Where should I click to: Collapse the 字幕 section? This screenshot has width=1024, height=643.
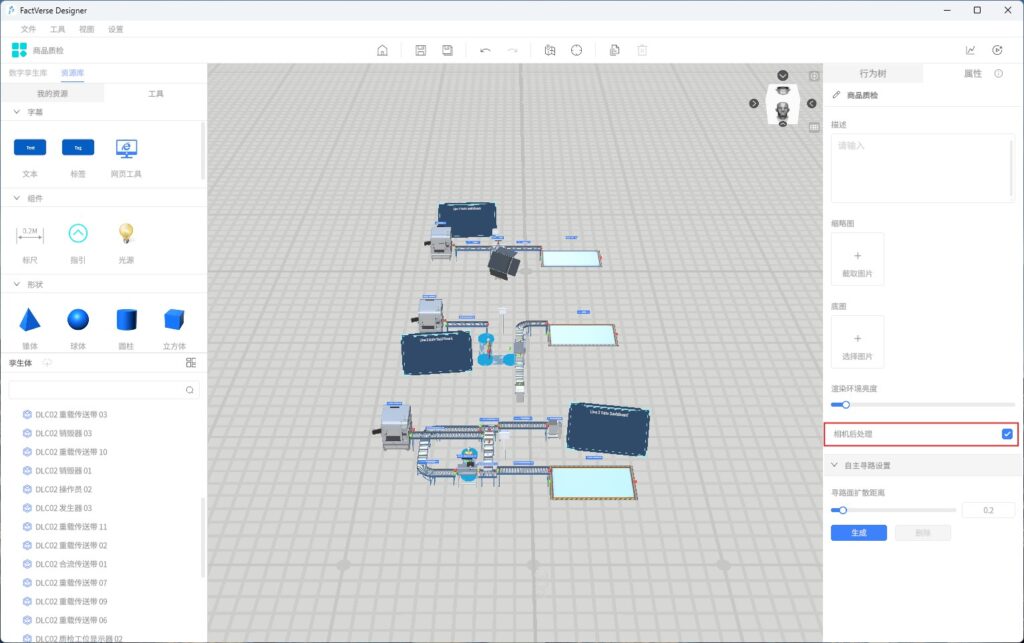[x=17, y=112]
